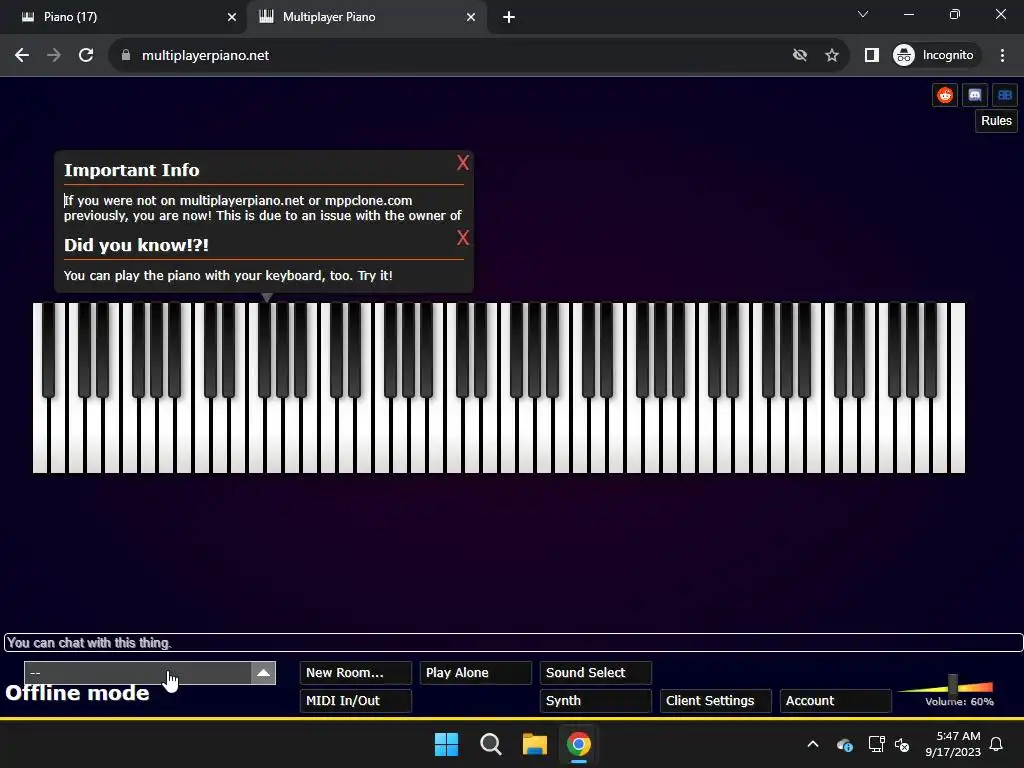Adjust the volume slider handle
Image resolution: width=1024 pixels, height=768 pixels.
point(953,686)
